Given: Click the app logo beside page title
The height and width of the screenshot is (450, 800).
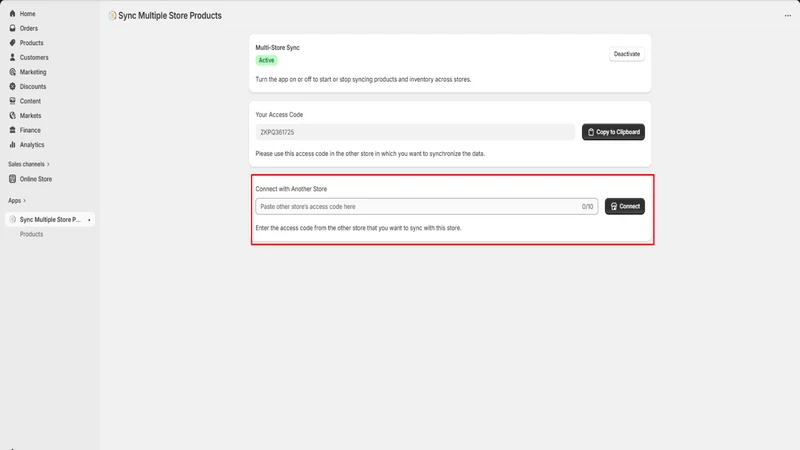Looking at the screenshot, I should click(x=112, y=16).
